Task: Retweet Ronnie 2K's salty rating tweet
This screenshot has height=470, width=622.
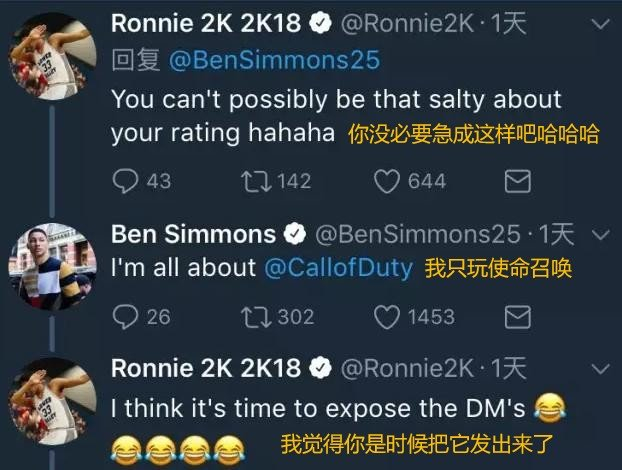Action: [255, 181]
